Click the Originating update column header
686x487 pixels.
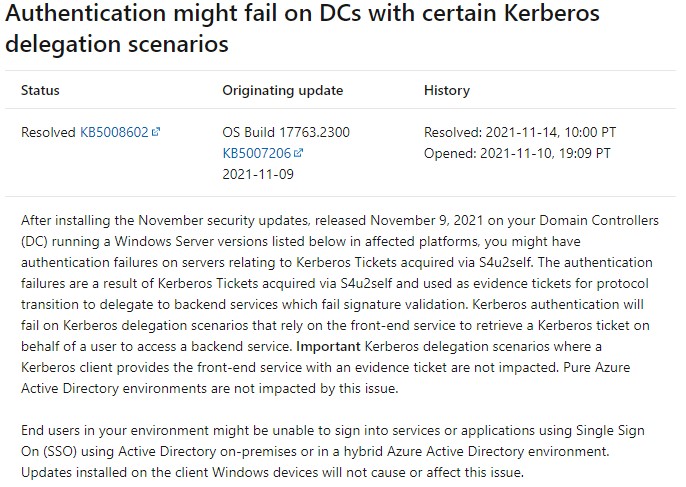click(283, 90)
